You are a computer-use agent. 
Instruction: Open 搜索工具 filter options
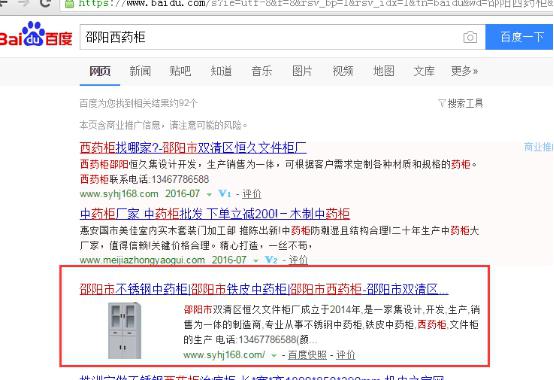pyautogui.click(x=460, y=103)
